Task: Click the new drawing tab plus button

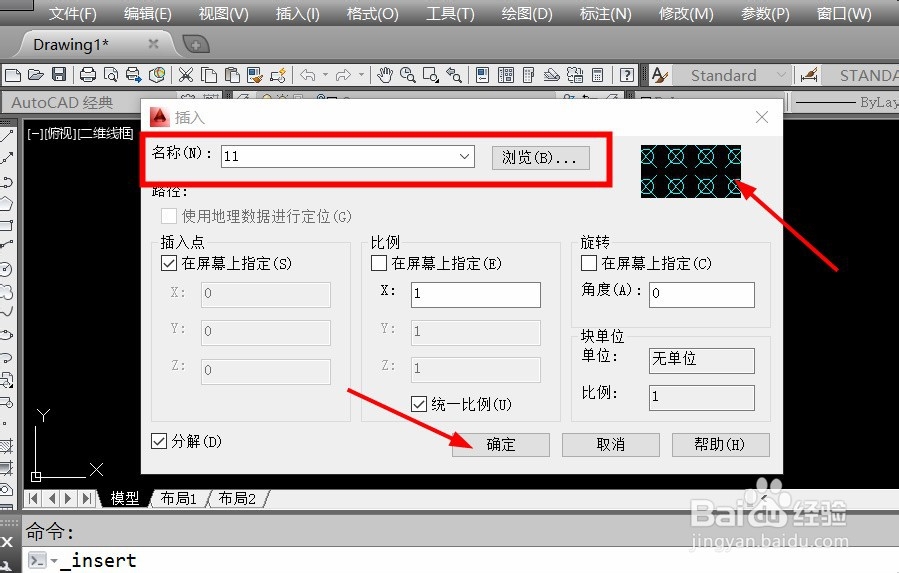Action: pyautogui.click(x=196, y=44)
